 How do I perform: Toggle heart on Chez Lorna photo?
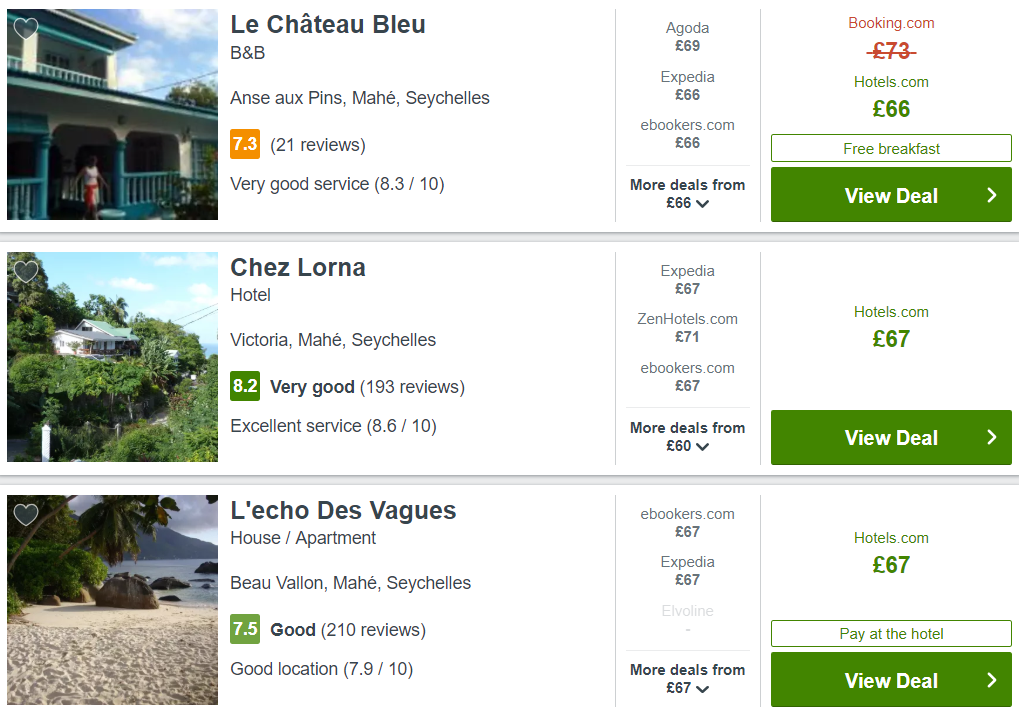coord(26,271)
